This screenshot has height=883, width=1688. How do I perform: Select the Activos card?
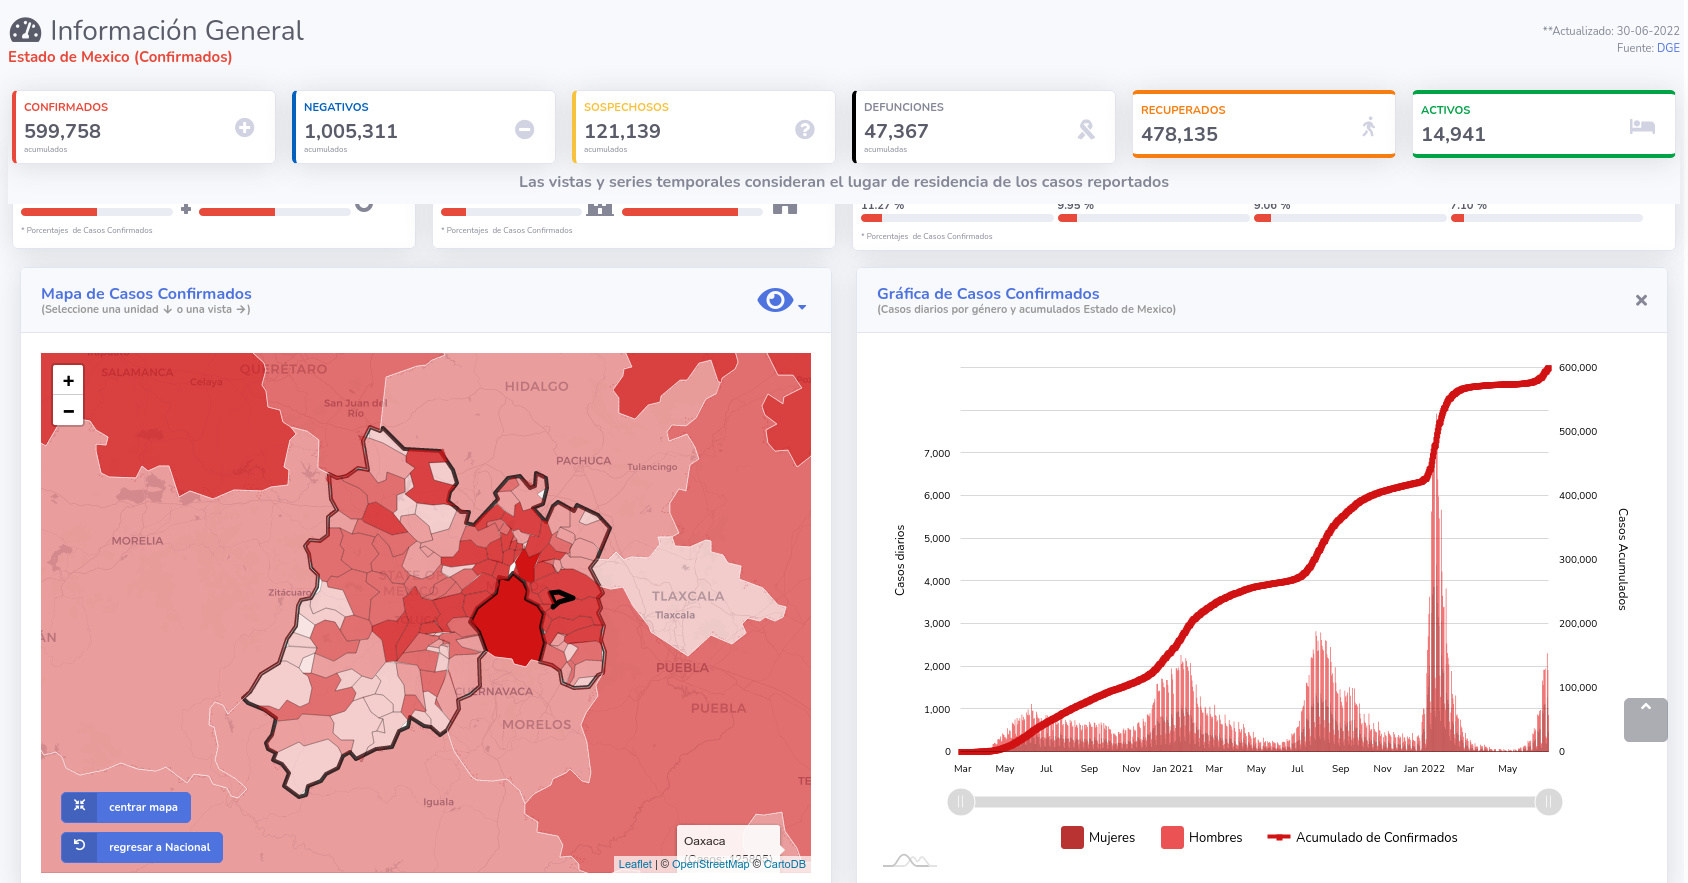[x=1544, y=124]
